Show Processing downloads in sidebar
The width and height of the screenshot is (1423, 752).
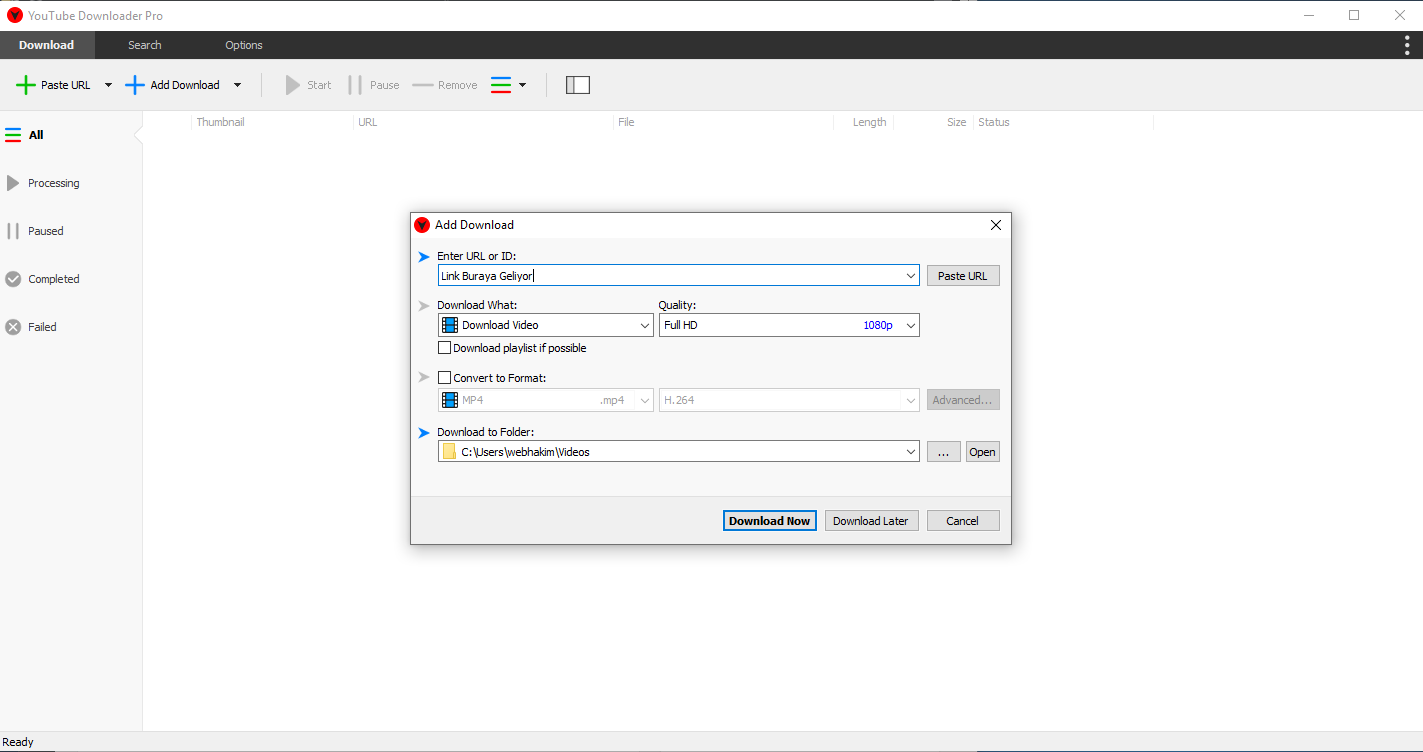[70, 183]
